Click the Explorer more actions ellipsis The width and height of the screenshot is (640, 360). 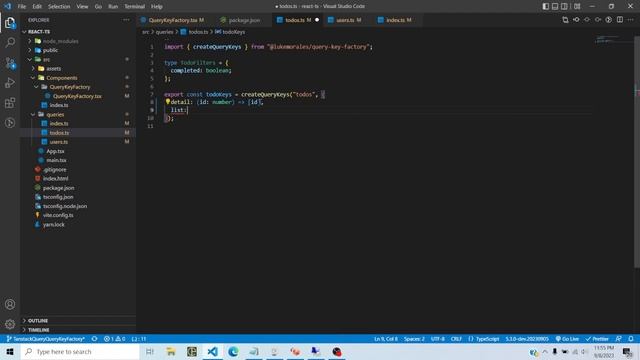coord(127,20)
